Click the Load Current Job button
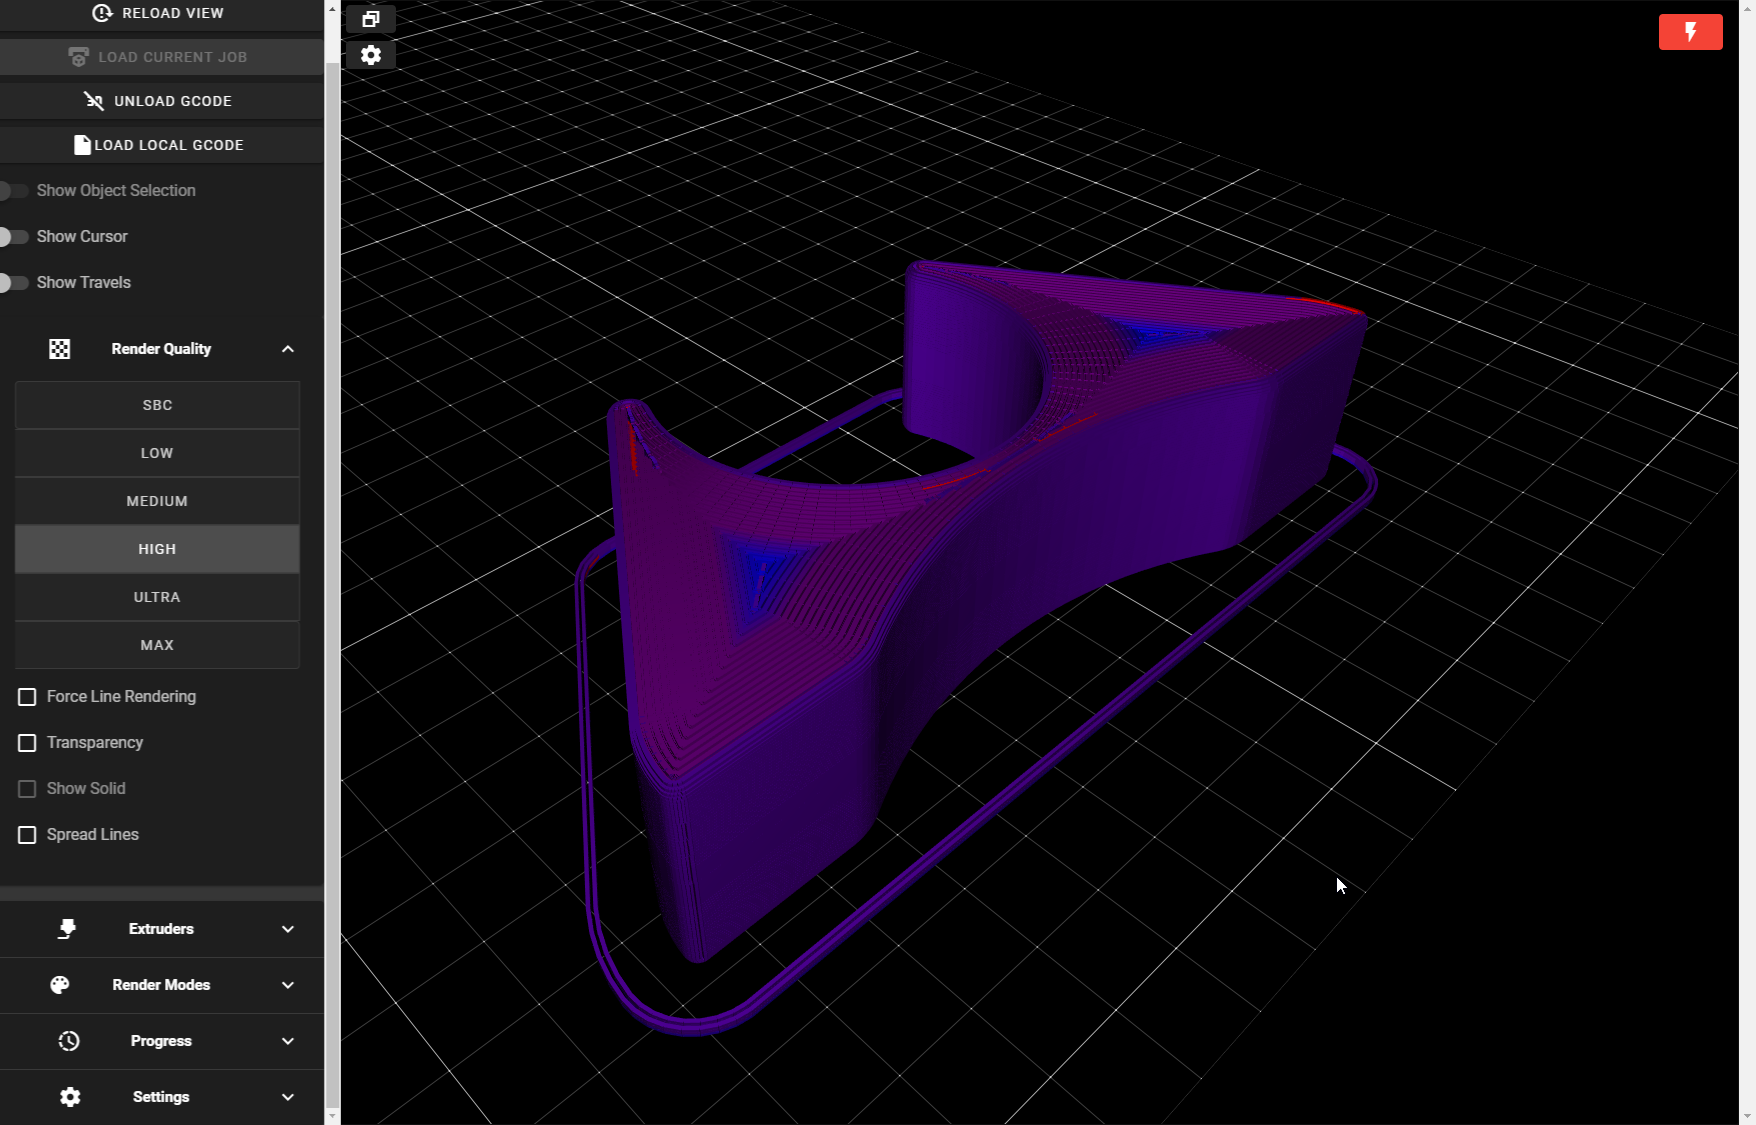 [161, 57]
